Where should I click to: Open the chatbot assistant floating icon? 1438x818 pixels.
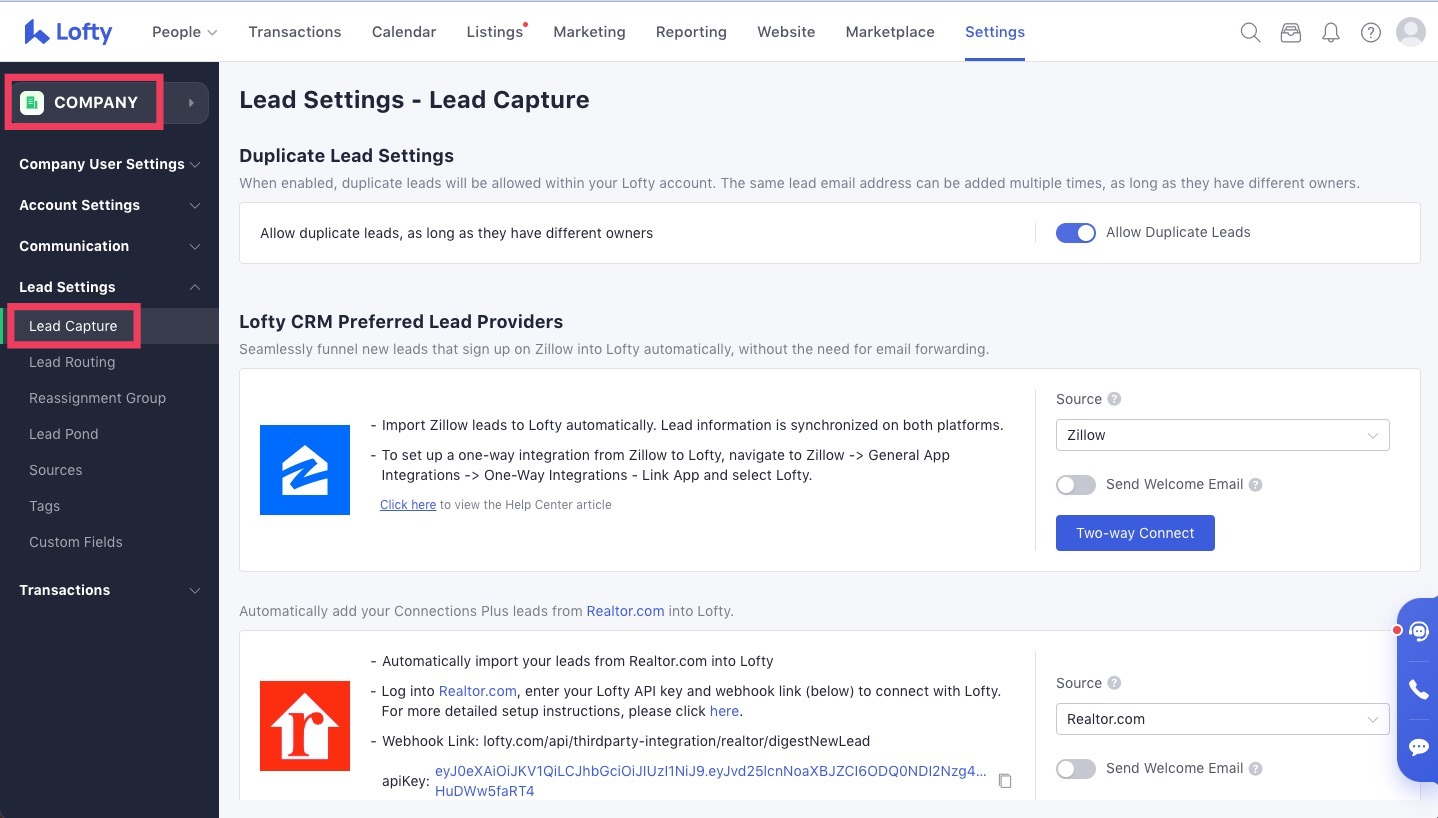coord(1419,632)
